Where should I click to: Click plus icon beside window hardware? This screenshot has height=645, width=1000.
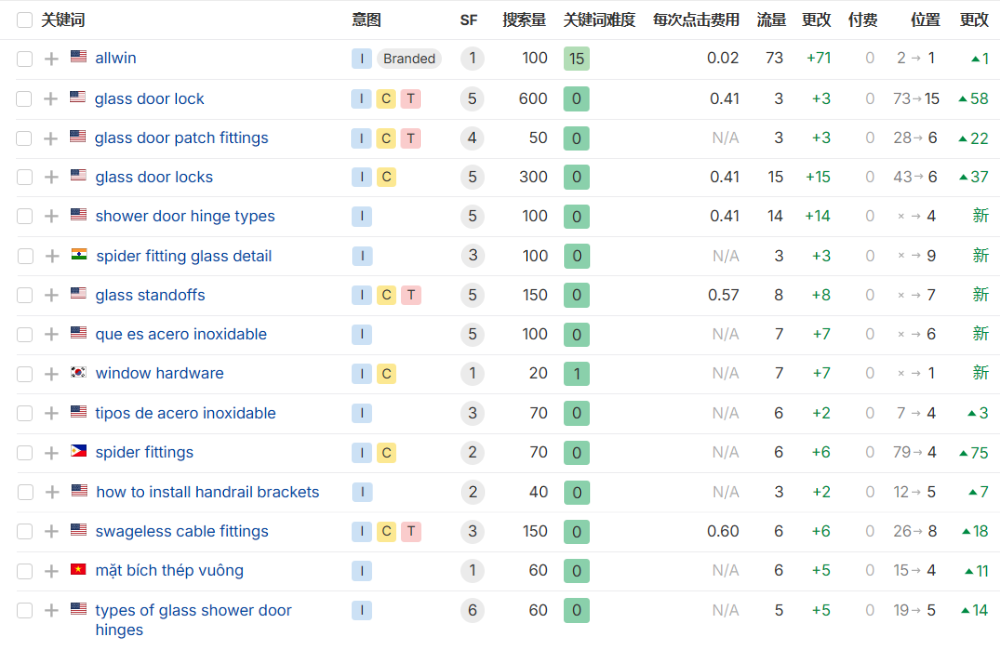click(x=52, y=374)
